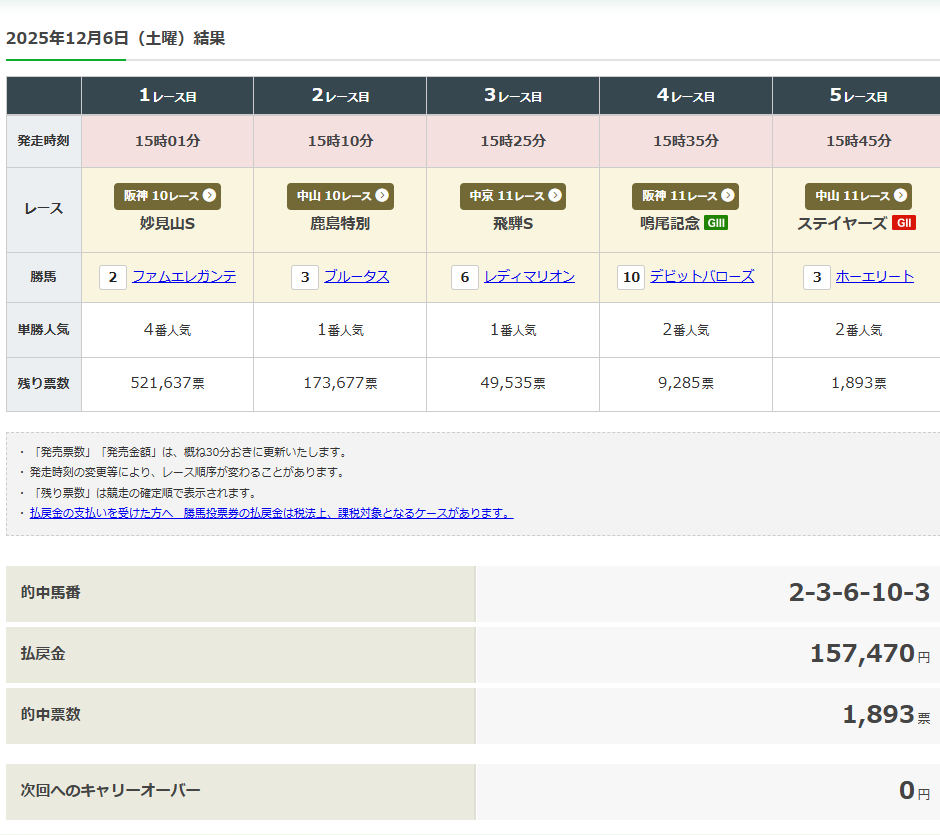Select the 1レース目 column header
The height and width of the screenshot is (835, 940).
pyautogui.click(x=167, y=96)
